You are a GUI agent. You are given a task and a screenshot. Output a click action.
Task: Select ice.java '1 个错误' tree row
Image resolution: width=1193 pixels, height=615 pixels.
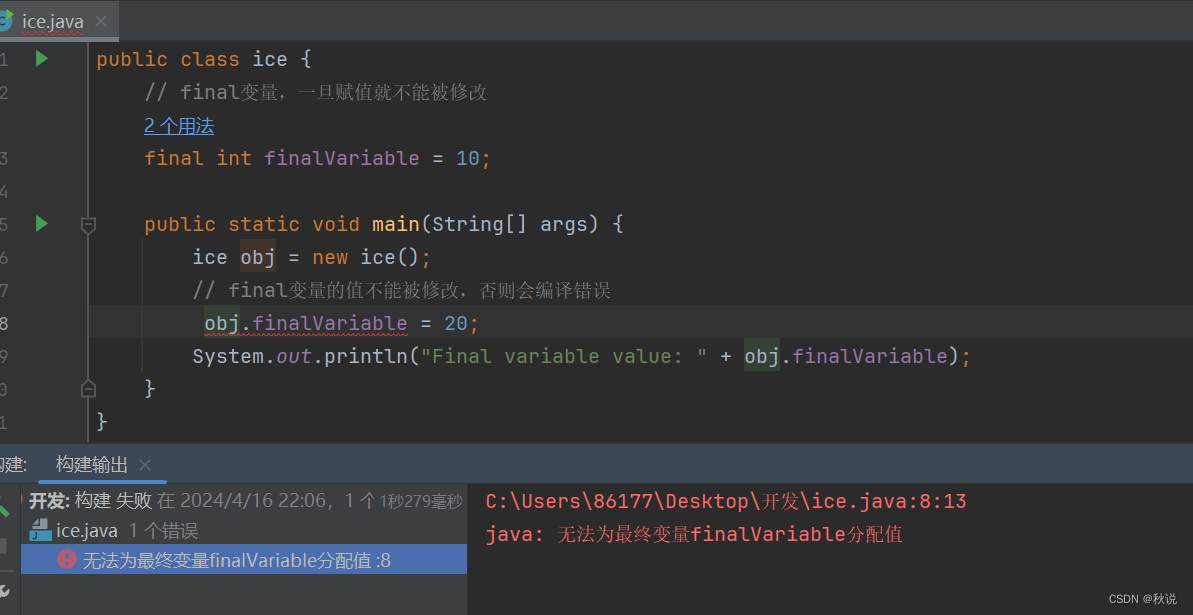(x=243, y=531)
